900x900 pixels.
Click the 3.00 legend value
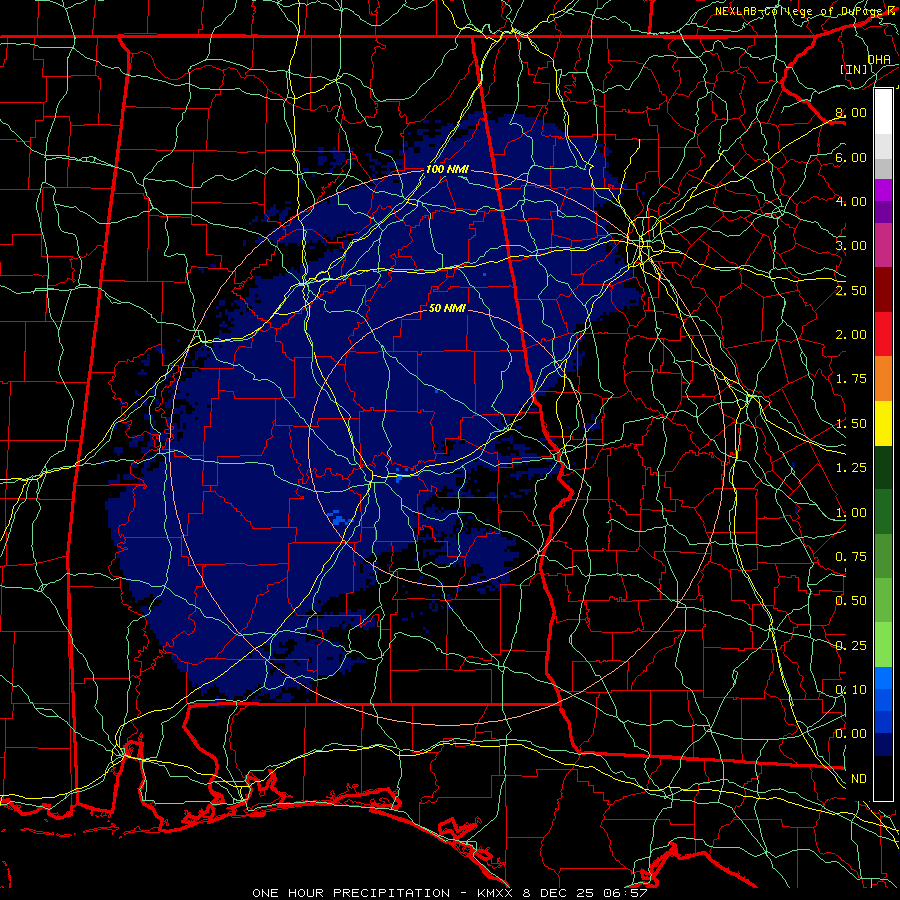point(851,246)
